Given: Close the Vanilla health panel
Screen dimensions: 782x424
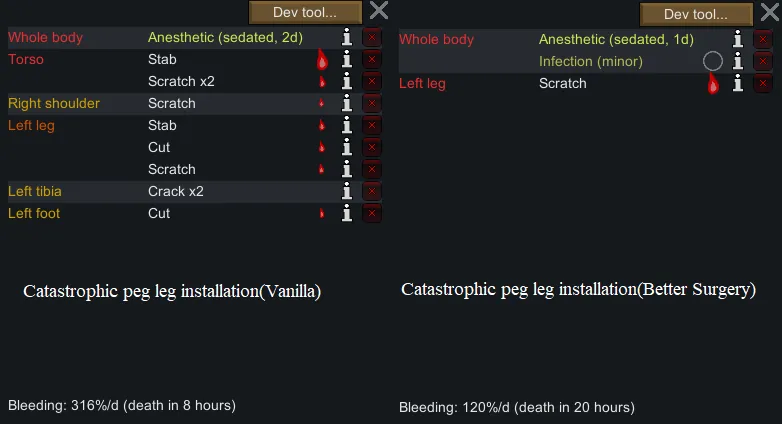Looking at the screenshot, I should point(379,11).
